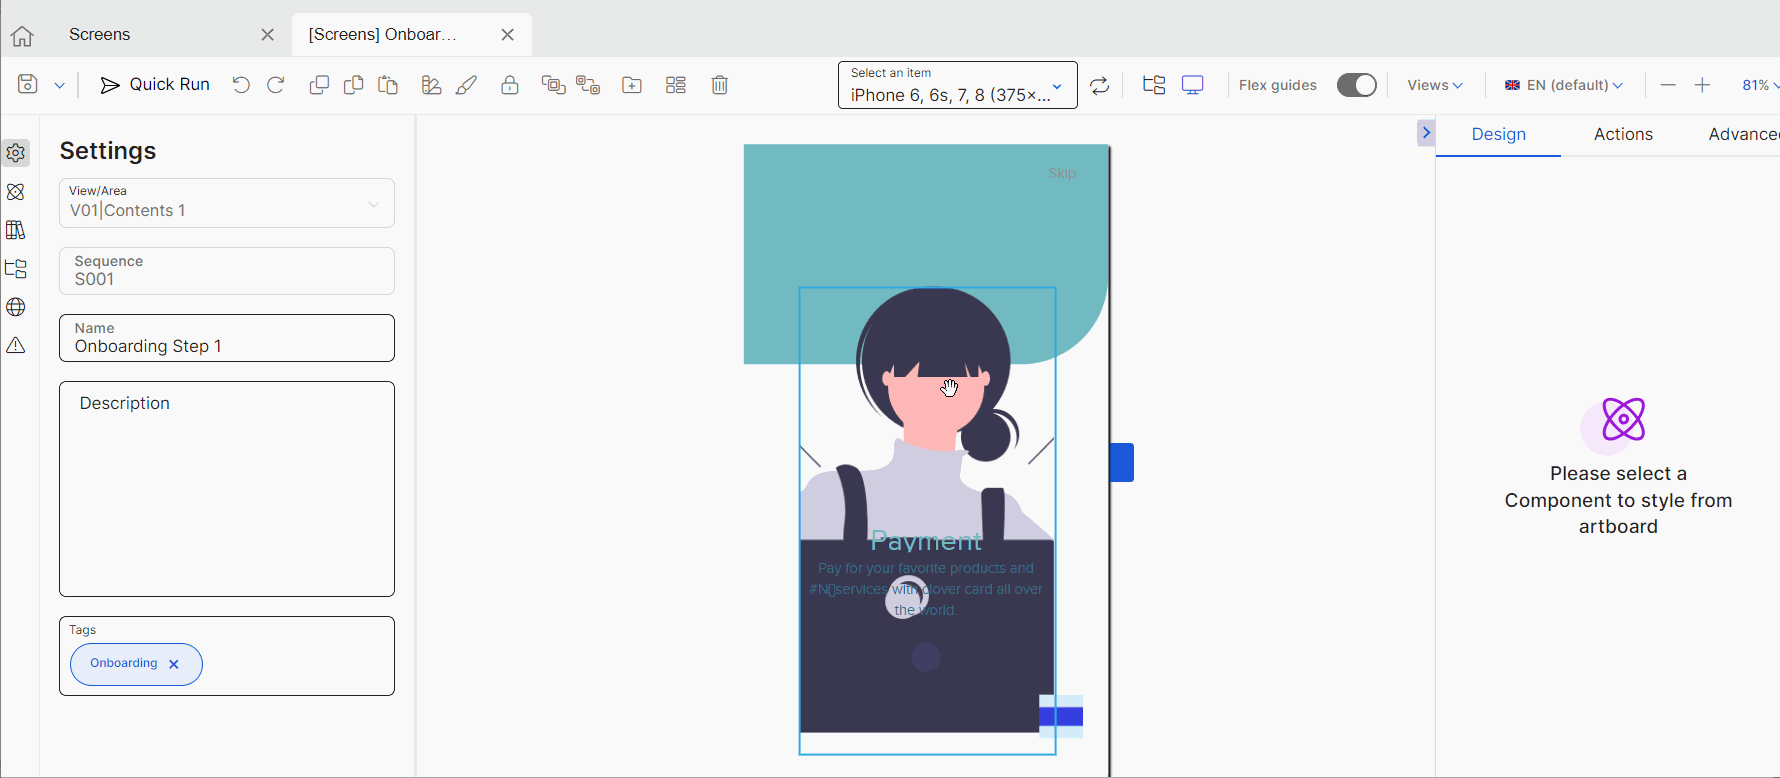
Task: Switch to the Actions tab
Action: [1623, 134]
